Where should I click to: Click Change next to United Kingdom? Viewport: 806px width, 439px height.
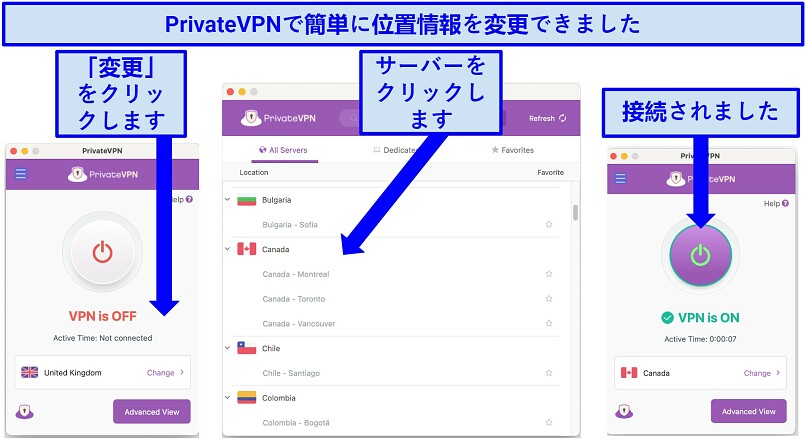pyautogui.click(x=160, y=373)
